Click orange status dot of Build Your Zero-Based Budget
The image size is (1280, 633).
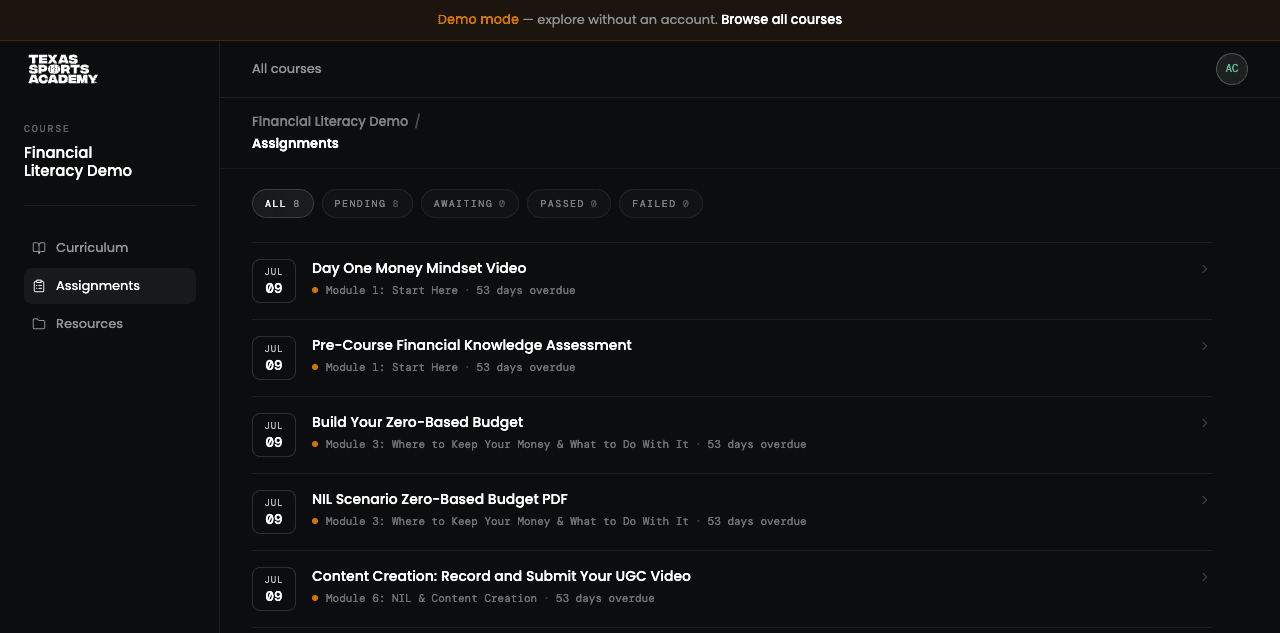coord(315,444)
